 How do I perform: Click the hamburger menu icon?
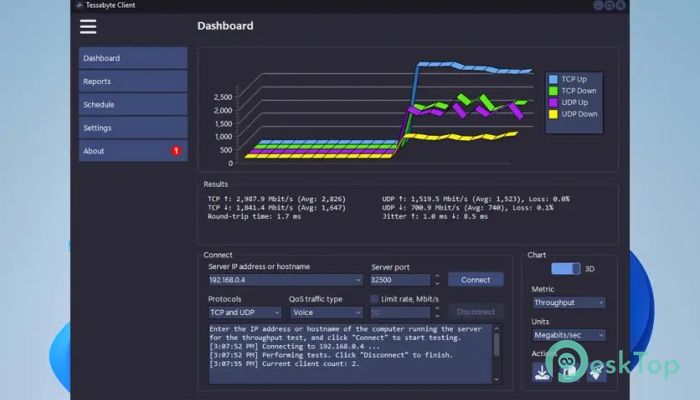pos(89,27)
